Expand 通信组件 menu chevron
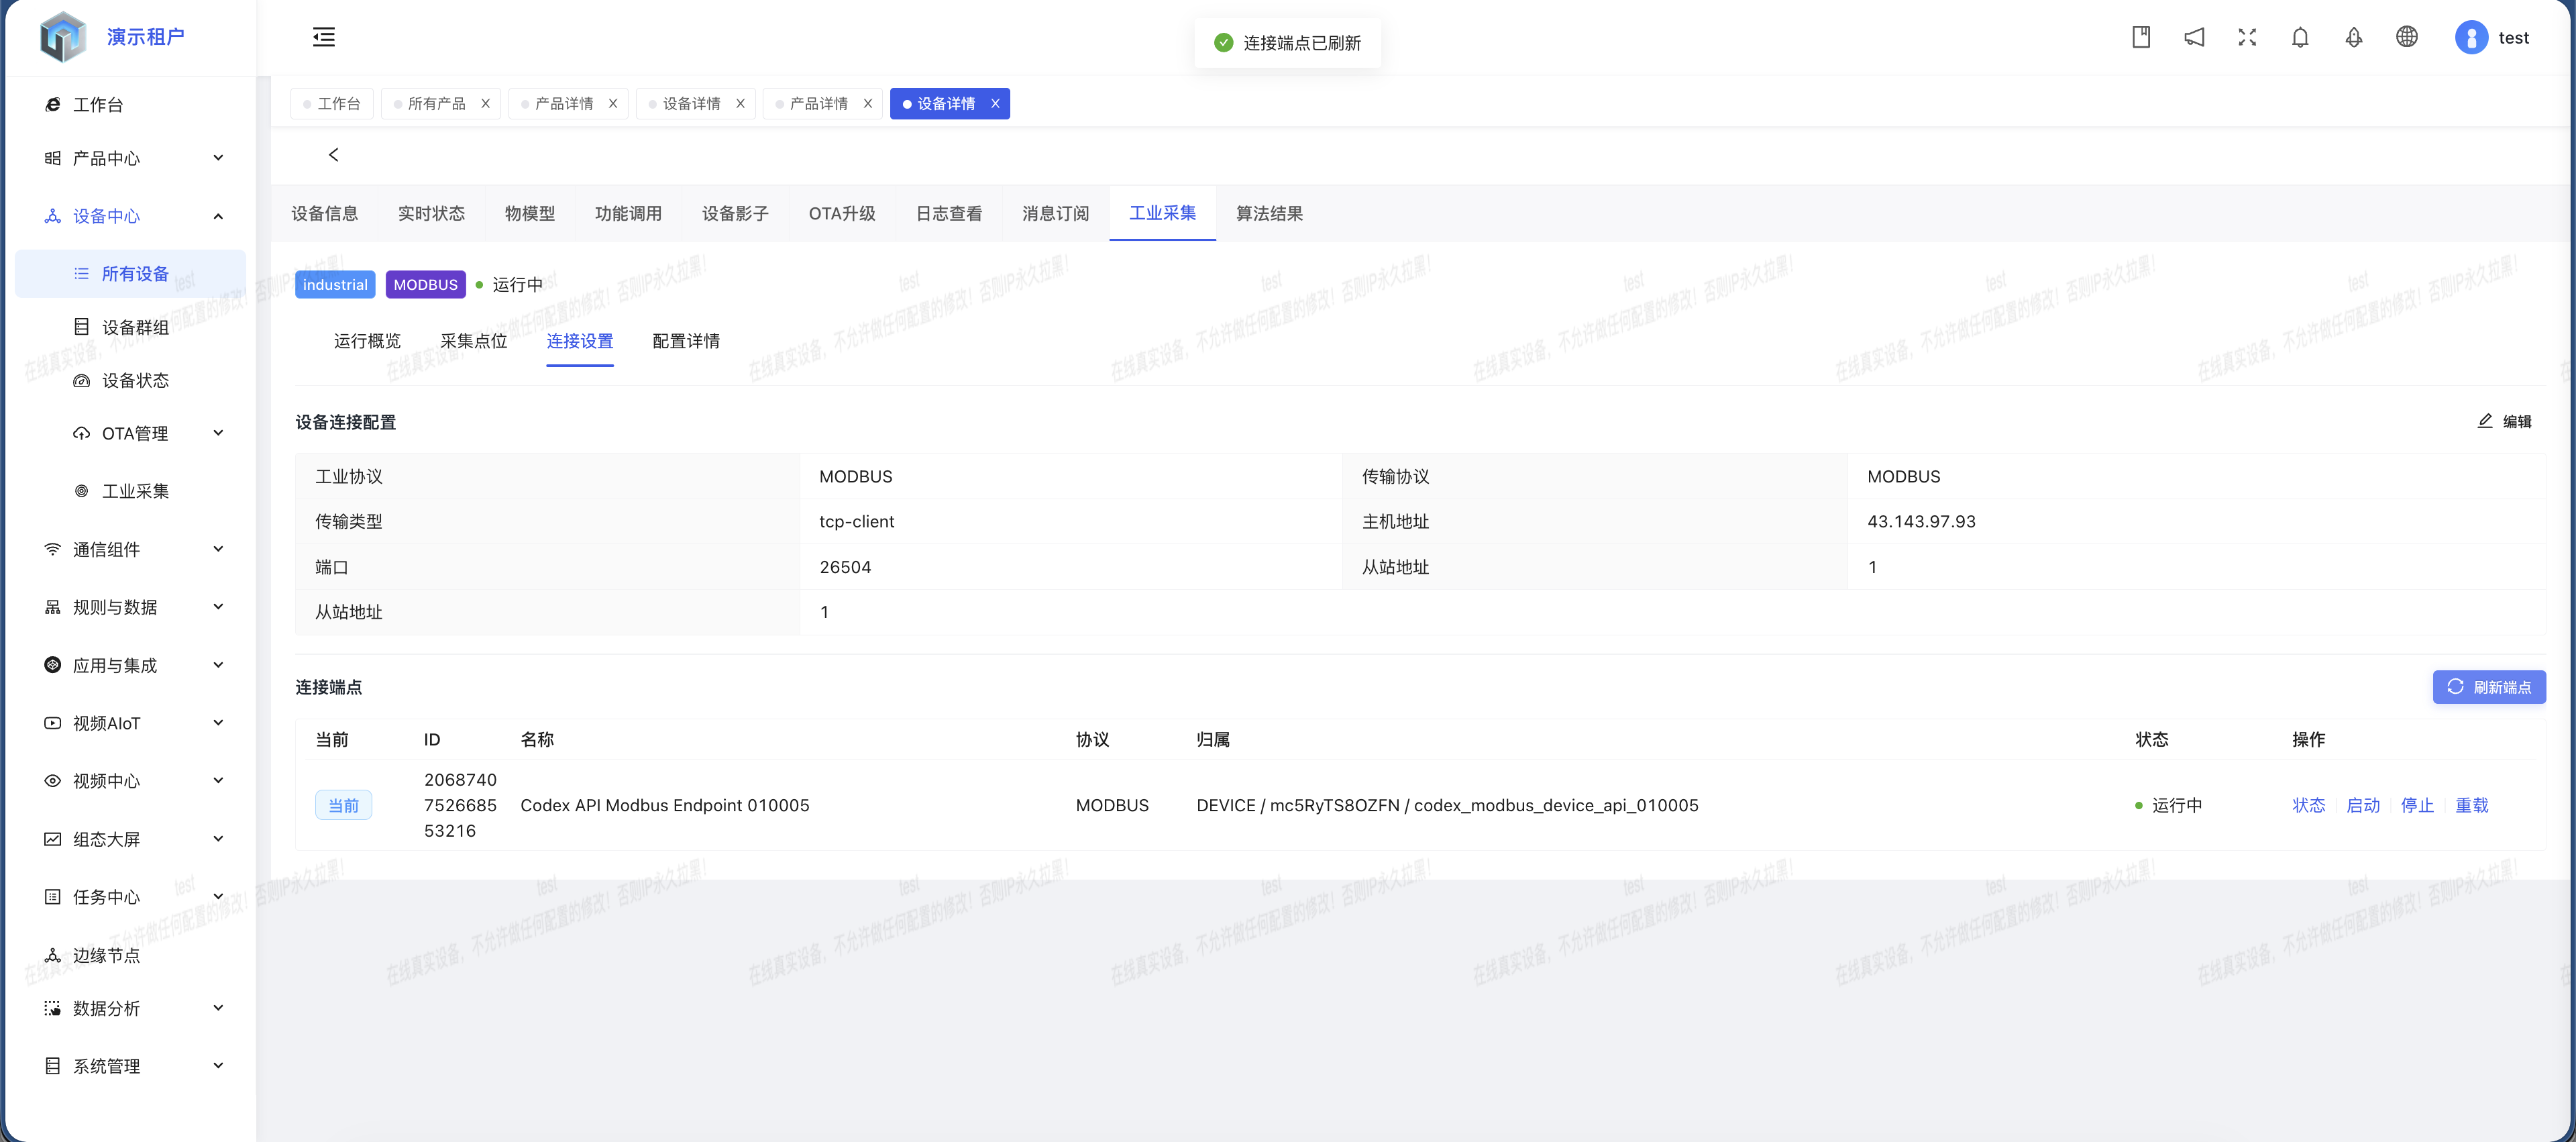The height and width of the screenshot is (1142, 2576). (218, 549)
